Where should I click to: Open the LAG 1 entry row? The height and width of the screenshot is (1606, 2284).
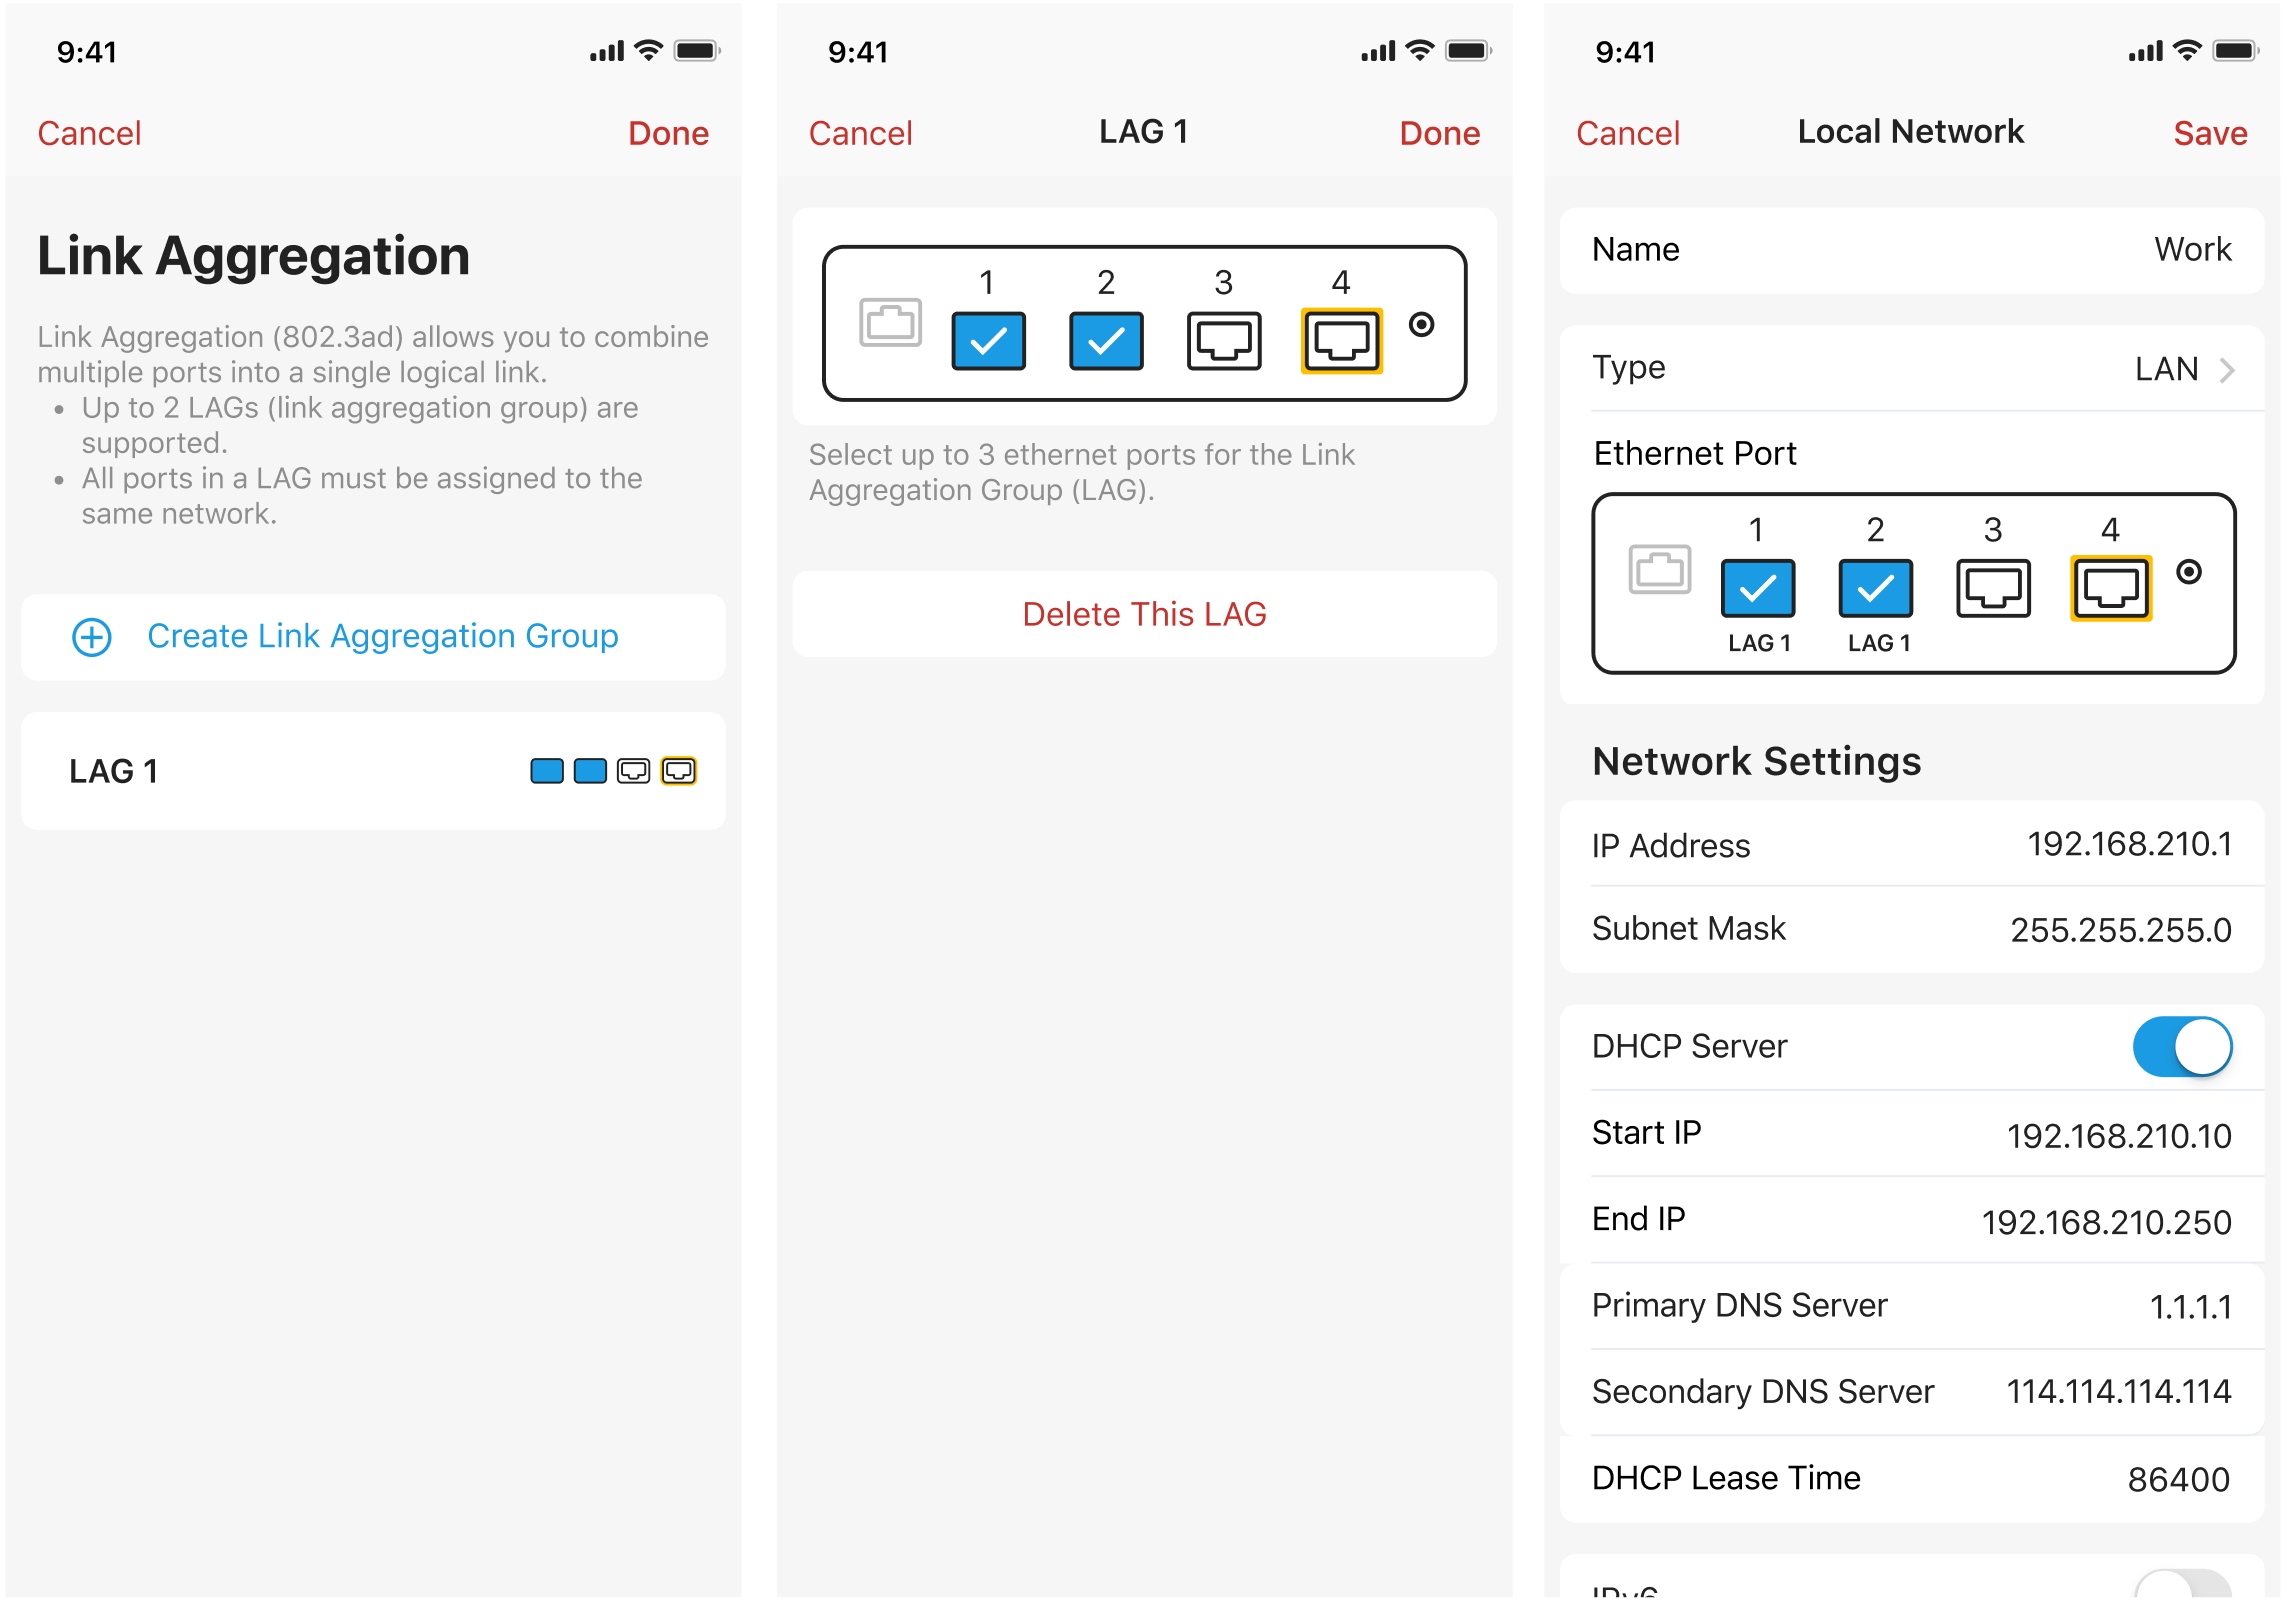coord(373,771)
